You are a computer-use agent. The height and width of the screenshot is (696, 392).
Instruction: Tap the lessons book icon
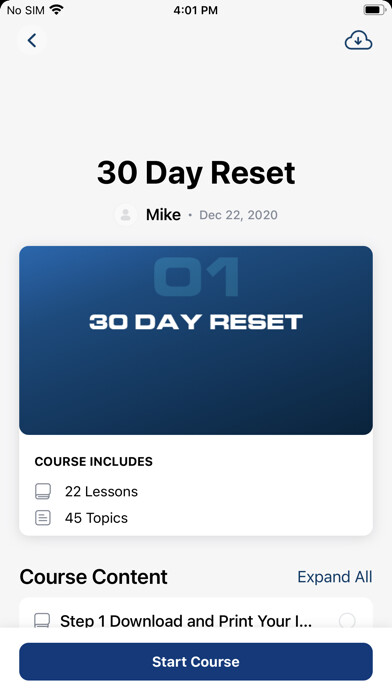coord(43,491)
